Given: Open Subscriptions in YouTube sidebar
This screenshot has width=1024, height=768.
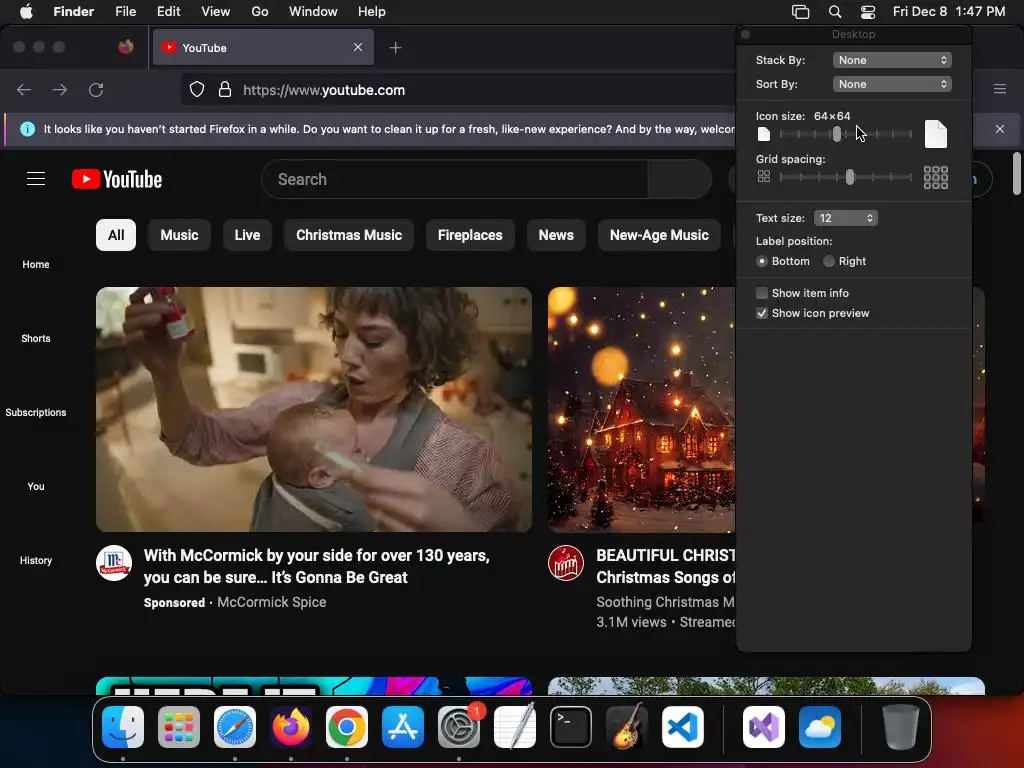Looking at the screenshot, I should click(x=36, y=412).
